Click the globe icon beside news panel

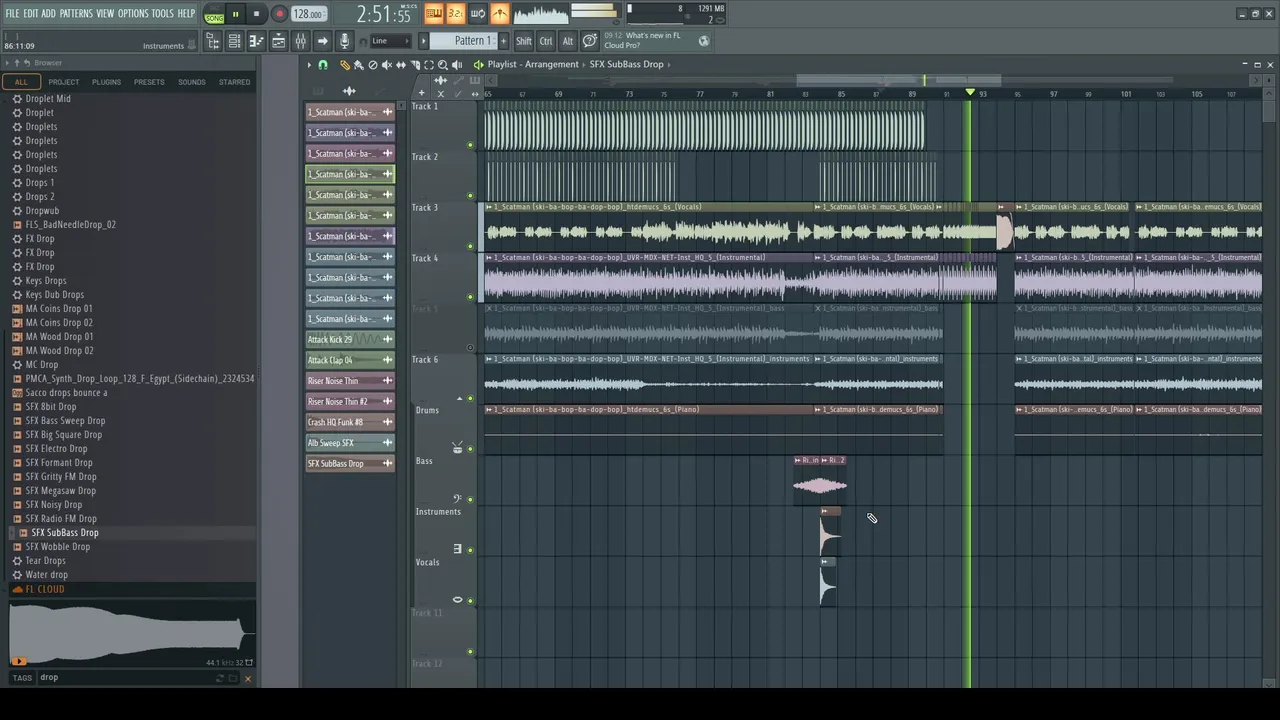point(704,41)
